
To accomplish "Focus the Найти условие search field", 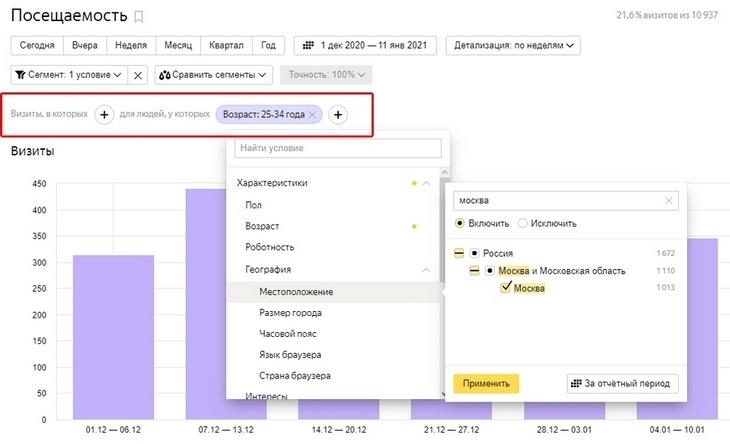I will tap(337, 149).
